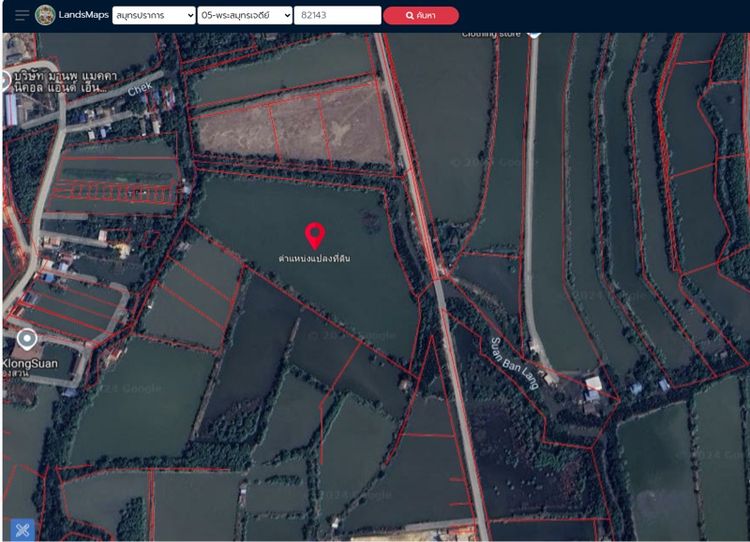The image size is (750, 542).
Task: Click the Clothing store label text
Action: (492, 35)
